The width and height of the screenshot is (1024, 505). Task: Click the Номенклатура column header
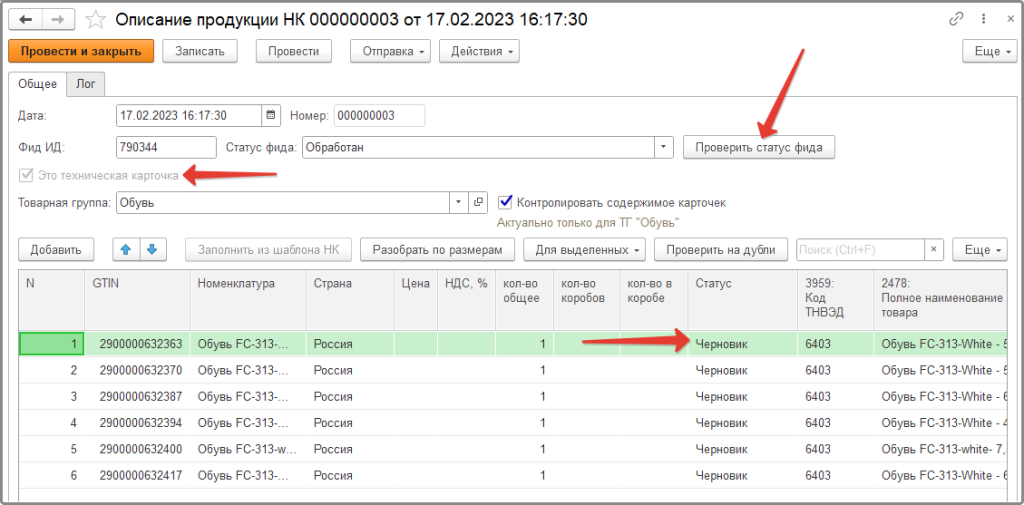[248, 299]
